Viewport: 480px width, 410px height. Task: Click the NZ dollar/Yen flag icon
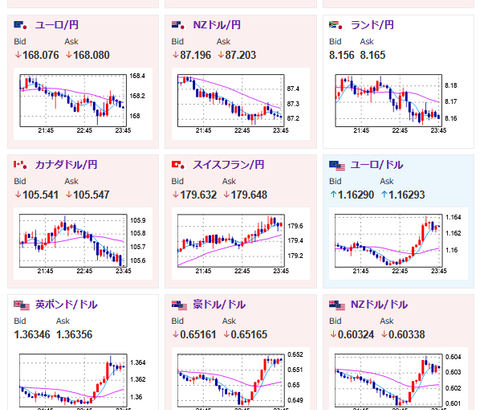[178, 25]
